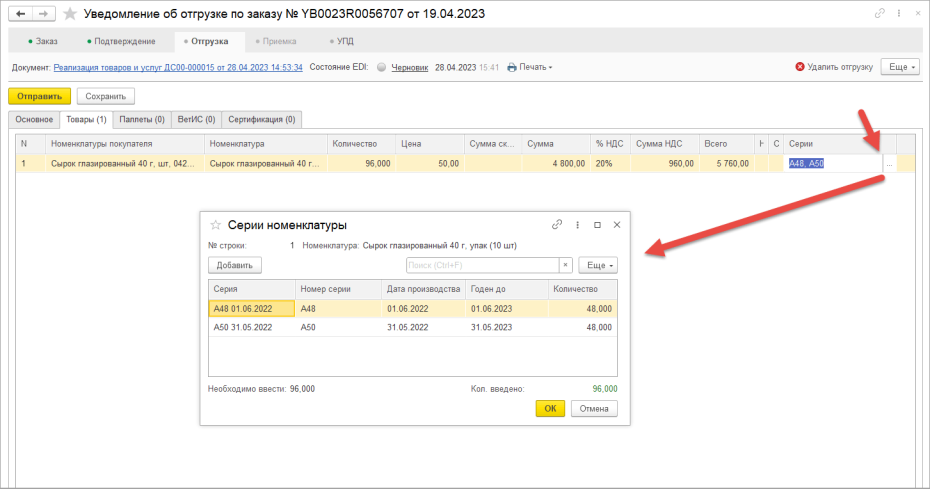This screenshot has width=930, height=489.
Task: Expand the Печать dropdown menu
Action: [536, 68]
